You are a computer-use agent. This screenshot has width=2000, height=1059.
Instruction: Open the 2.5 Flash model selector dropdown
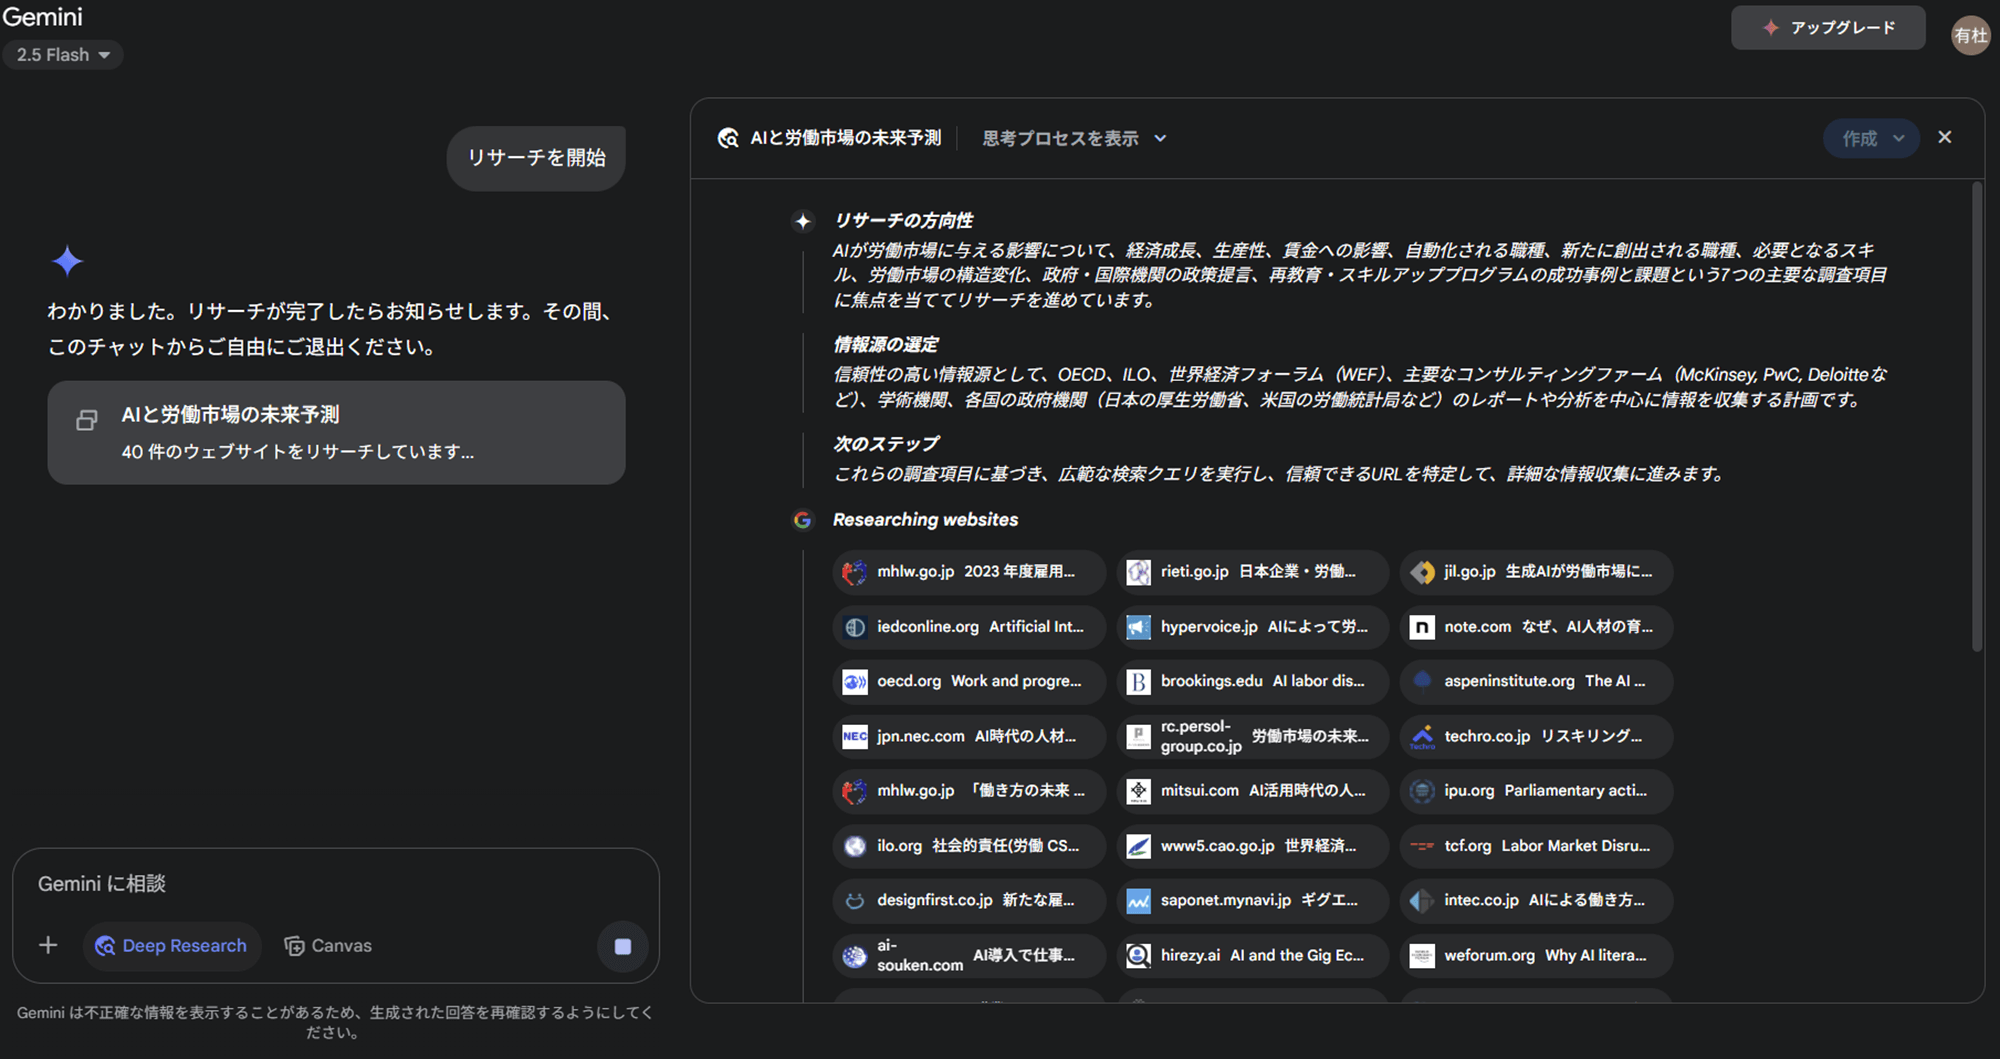point(63,55)
